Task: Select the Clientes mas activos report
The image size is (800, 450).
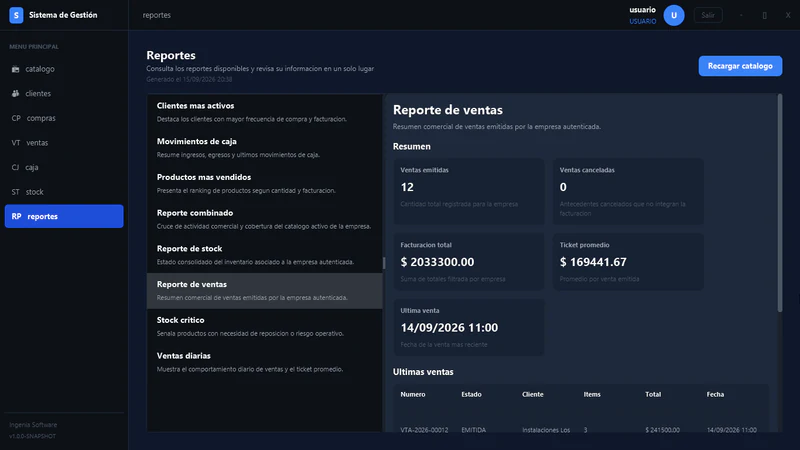Action: (264, 112)
